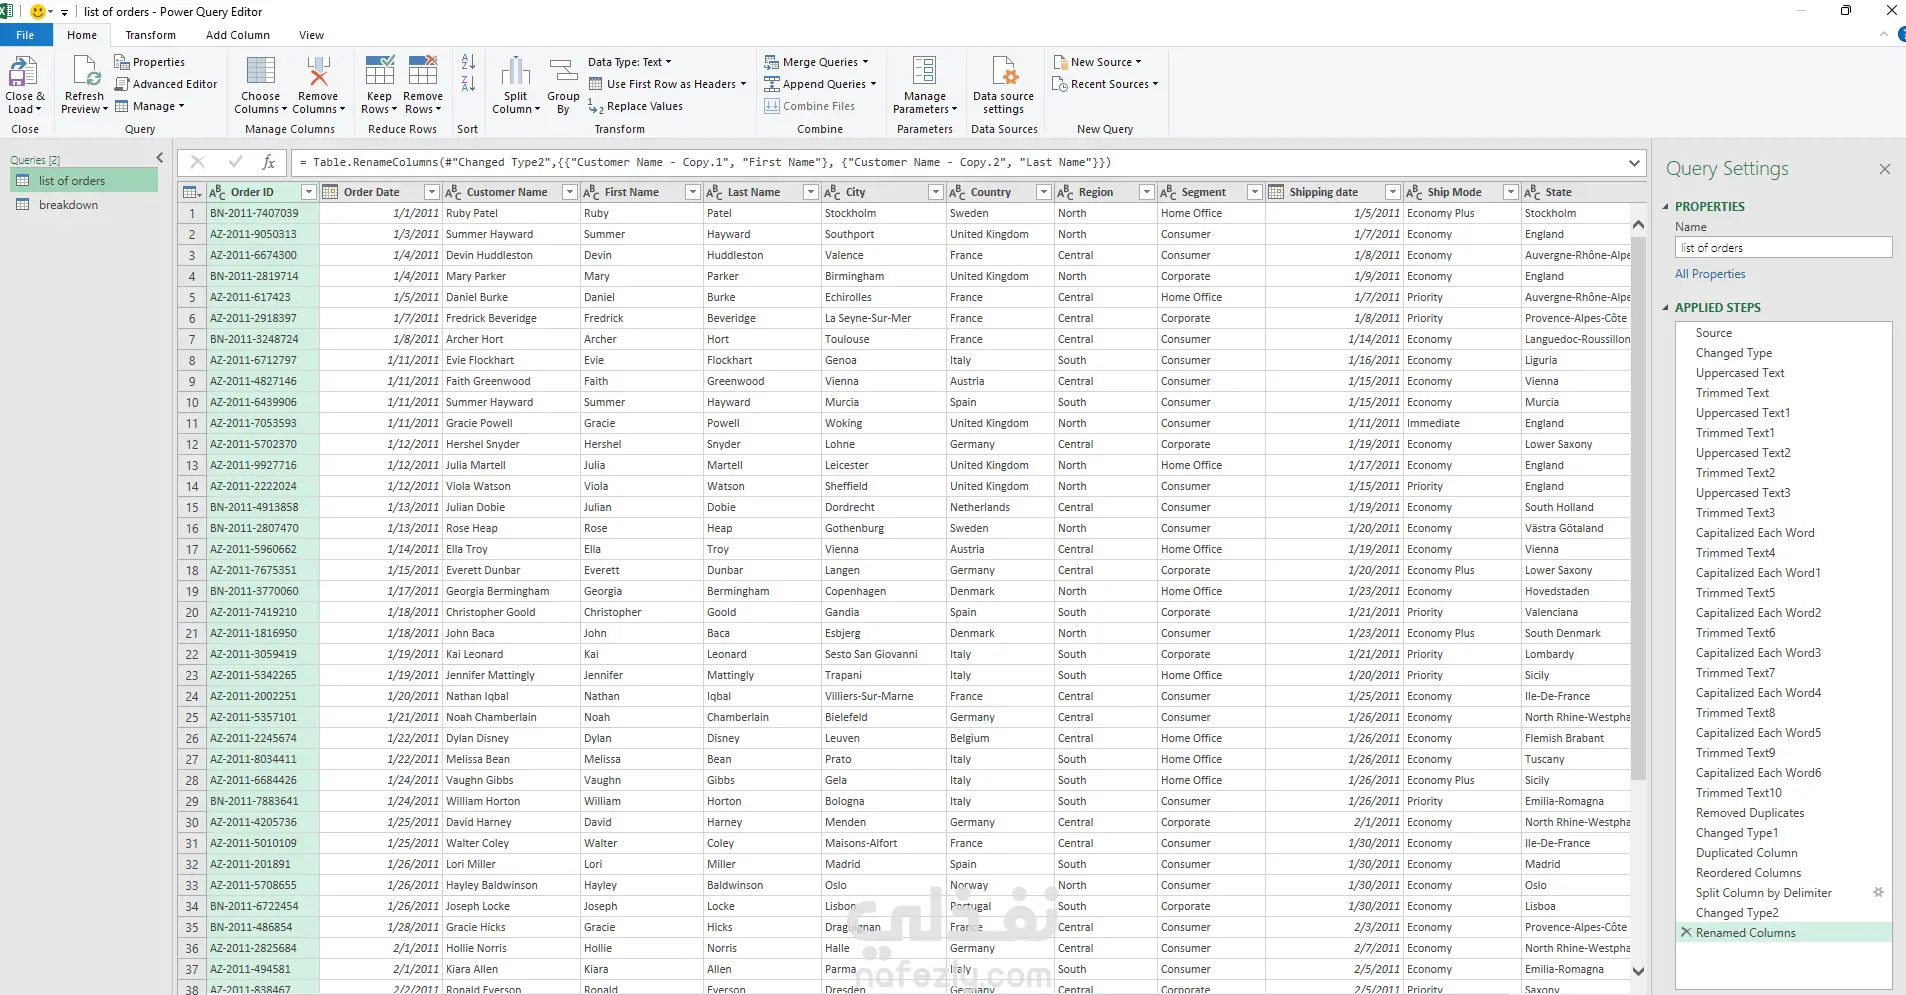
Task: Expand the formula bar
Action: tap(1634, 162)
